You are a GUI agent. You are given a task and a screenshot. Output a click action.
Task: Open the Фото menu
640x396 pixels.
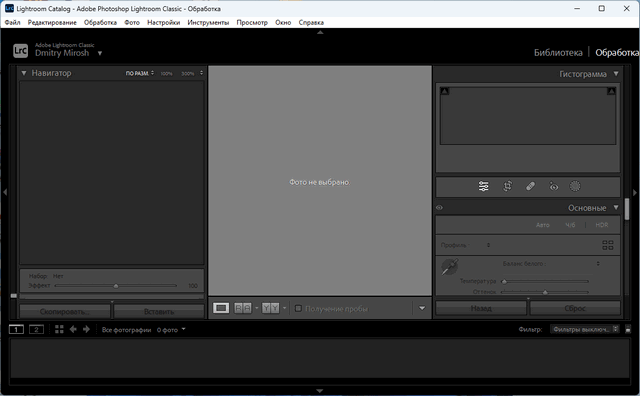click(x=132, y=22)
